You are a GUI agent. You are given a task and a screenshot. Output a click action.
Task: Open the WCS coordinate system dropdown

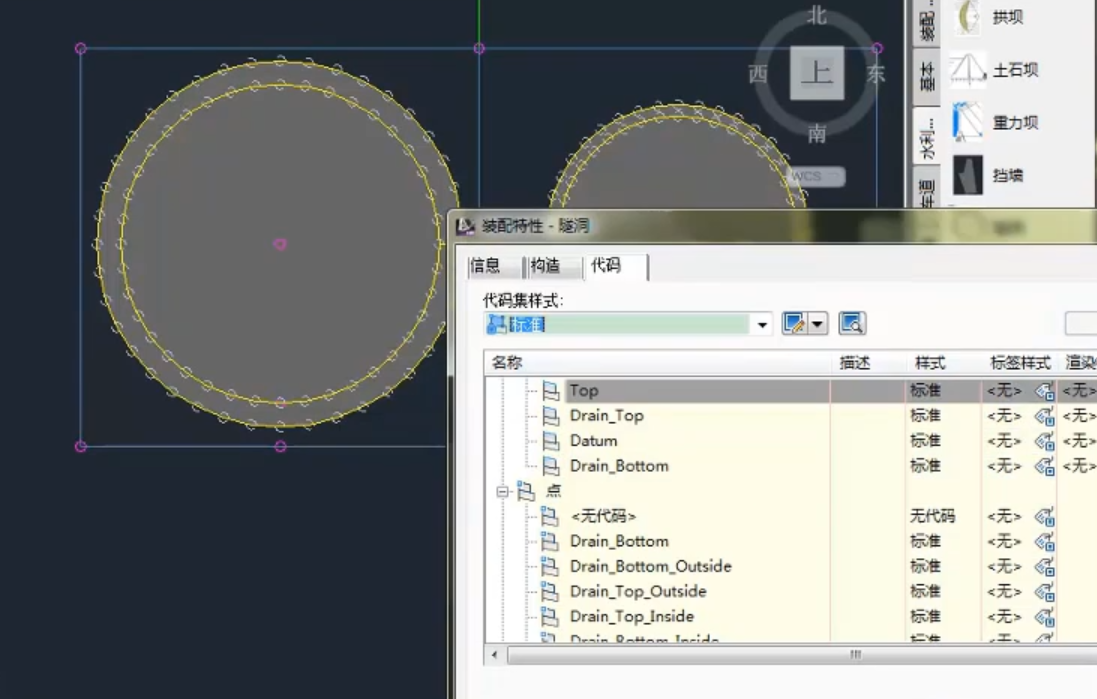click(815, 176)
